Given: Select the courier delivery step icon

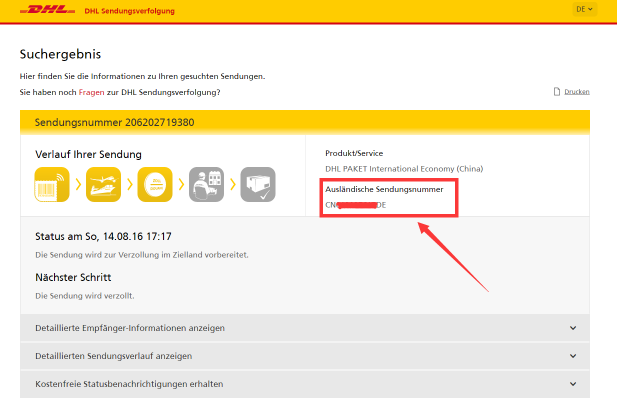Looking at the screenshot, I should (x=207, y=184).
